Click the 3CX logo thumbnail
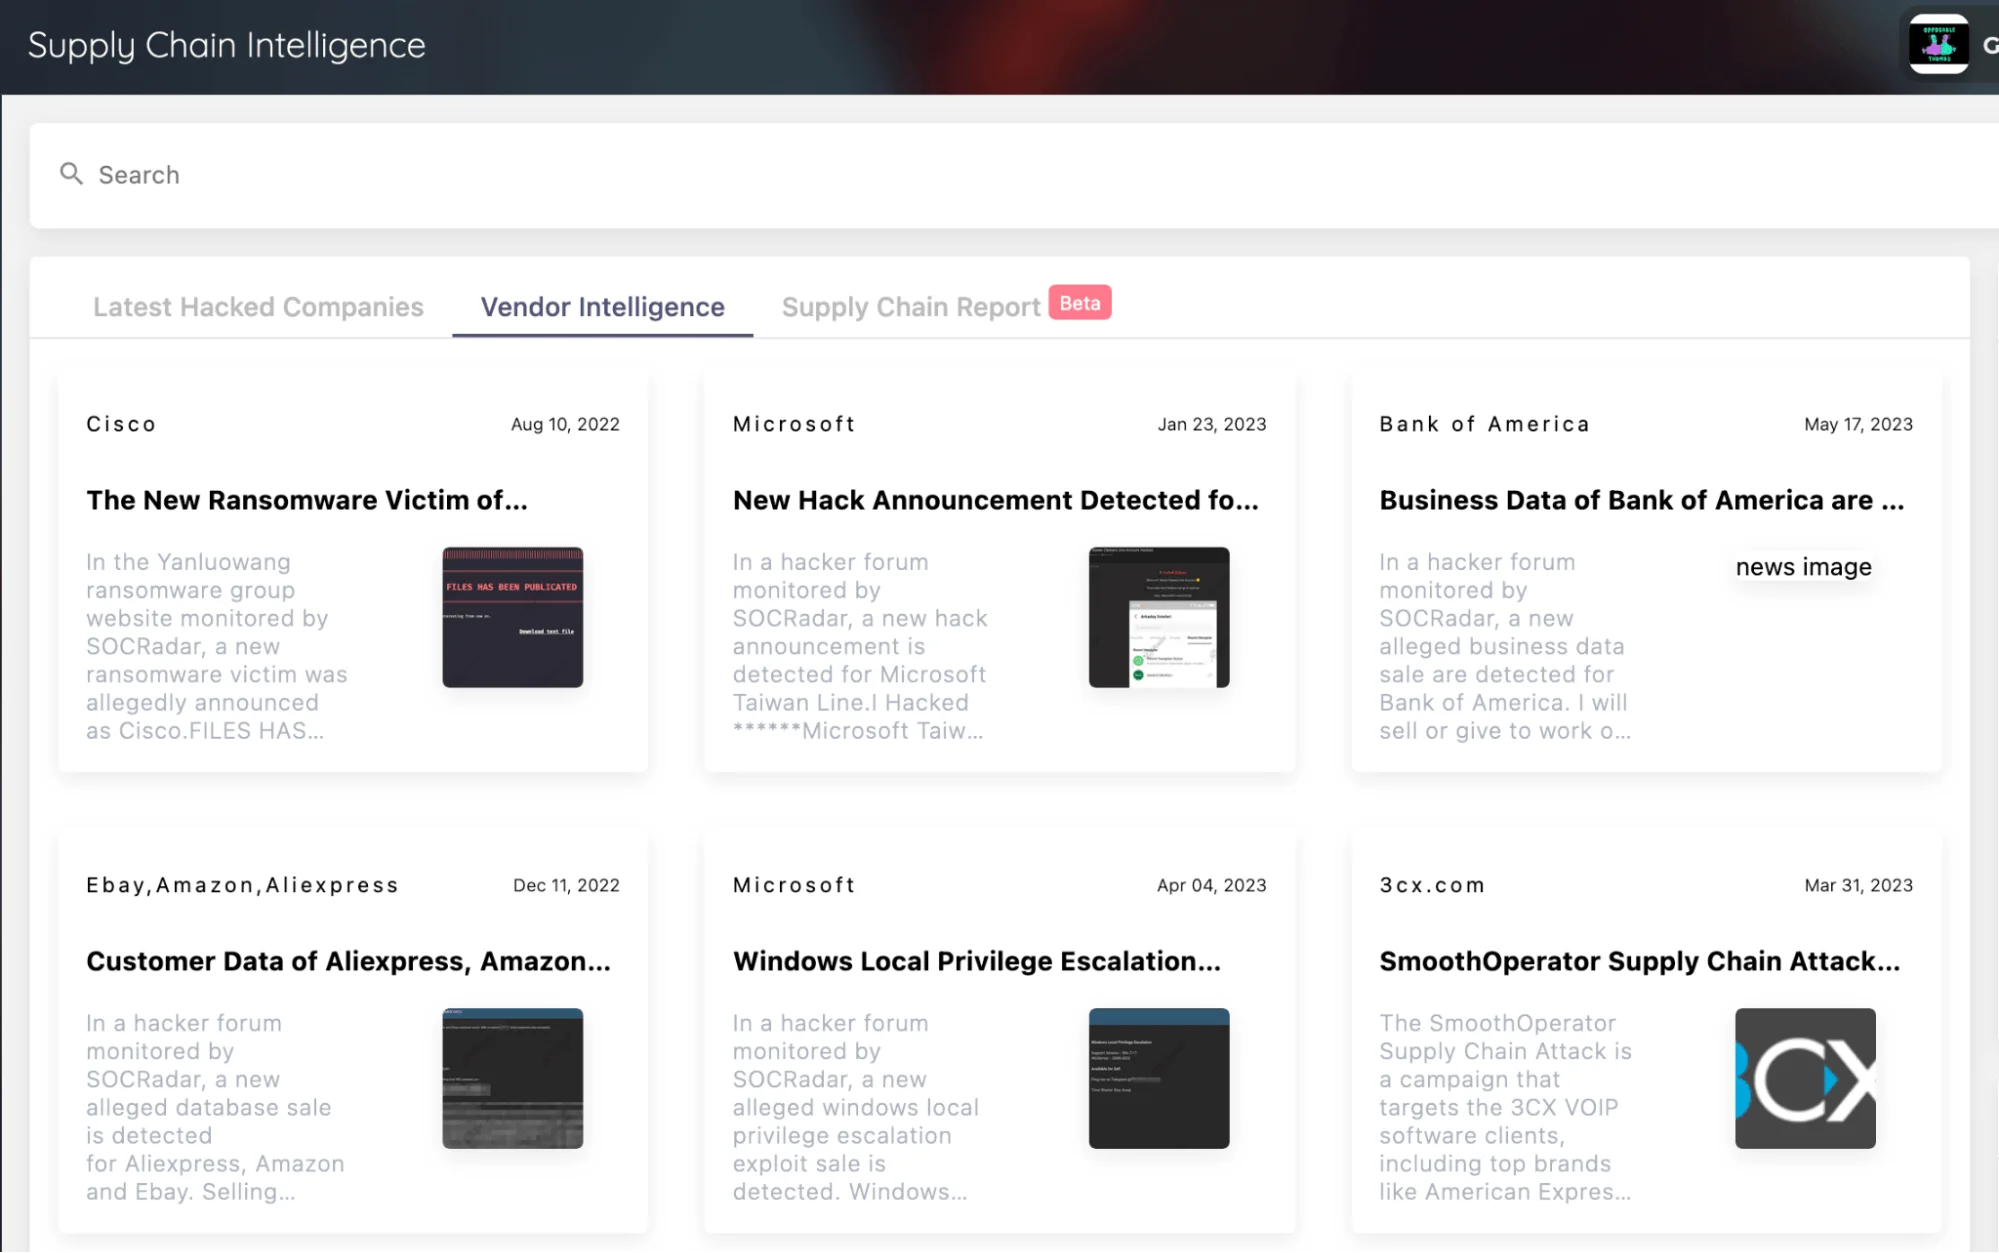This screenshot has width=1999, height=1253. tap(1805, 1078)
